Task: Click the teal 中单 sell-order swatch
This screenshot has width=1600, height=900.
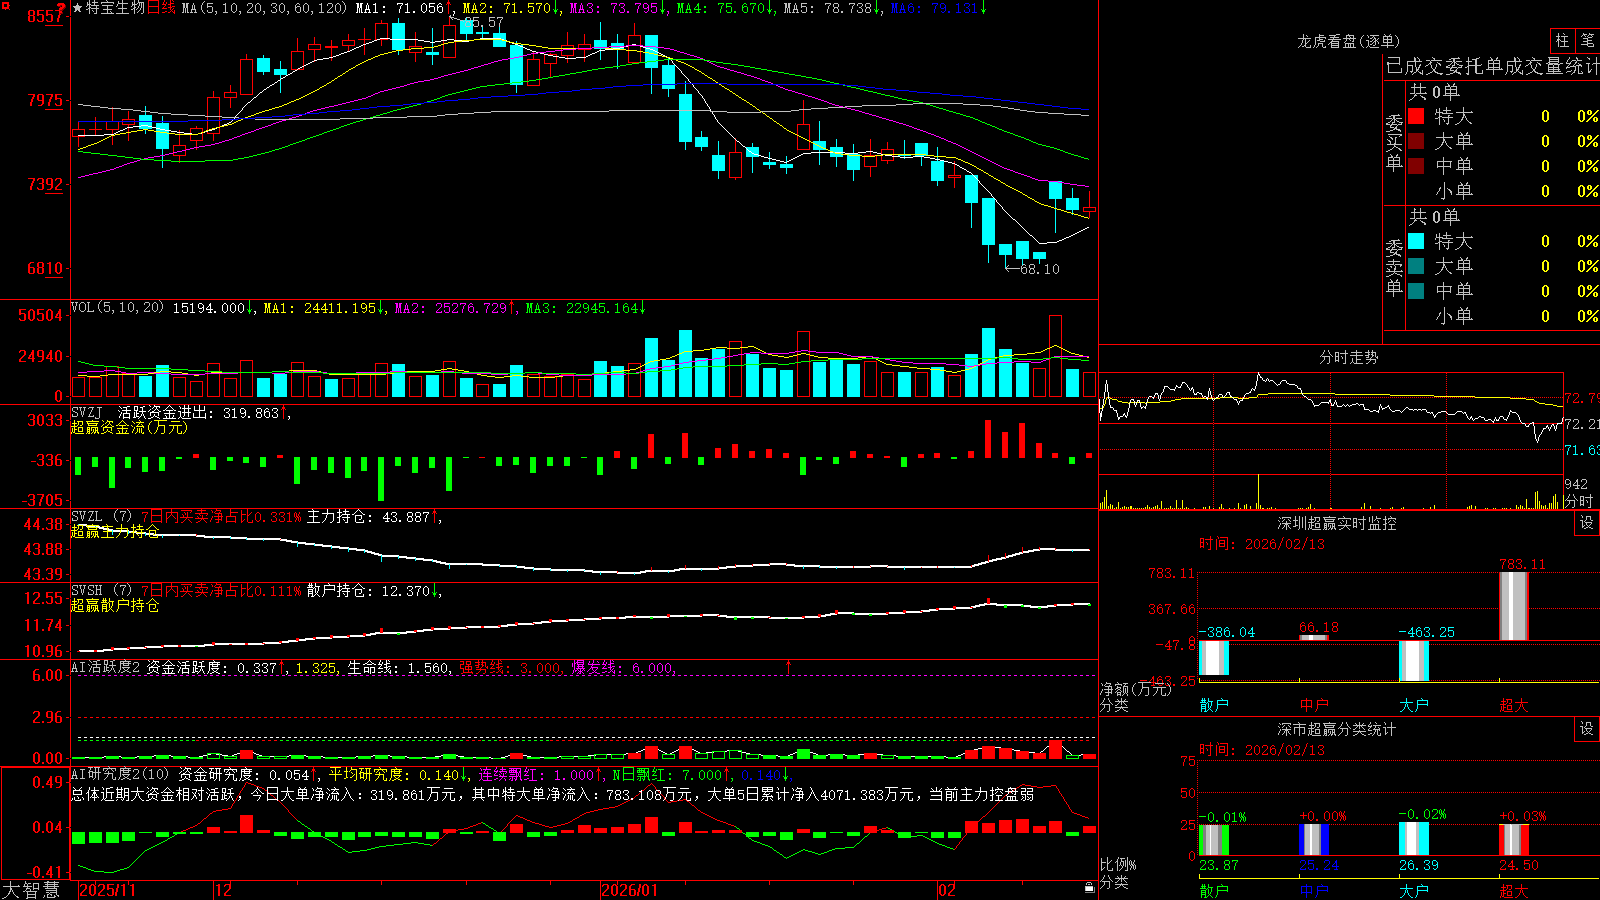Action: tap(1416, 291)
